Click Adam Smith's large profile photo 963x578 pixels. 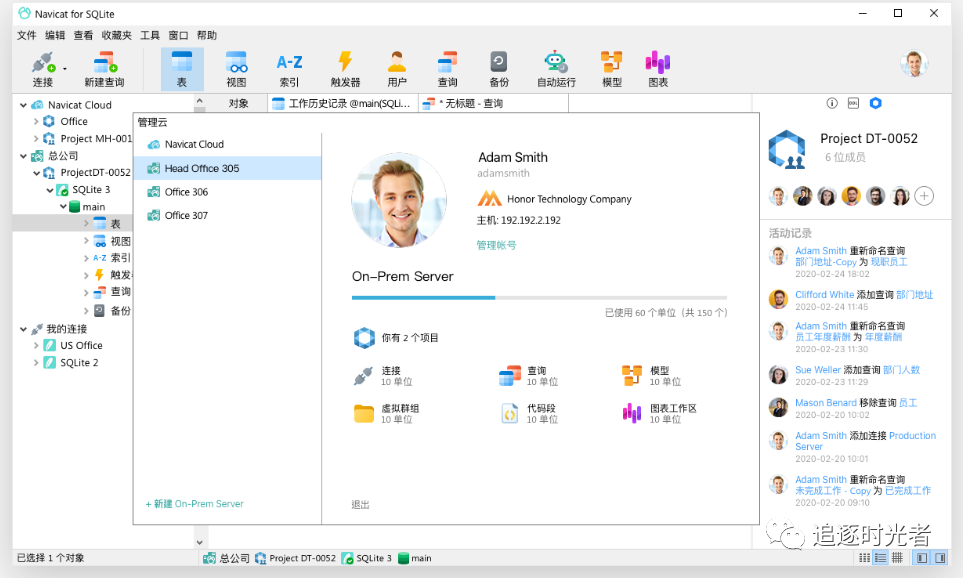point(399,200)
